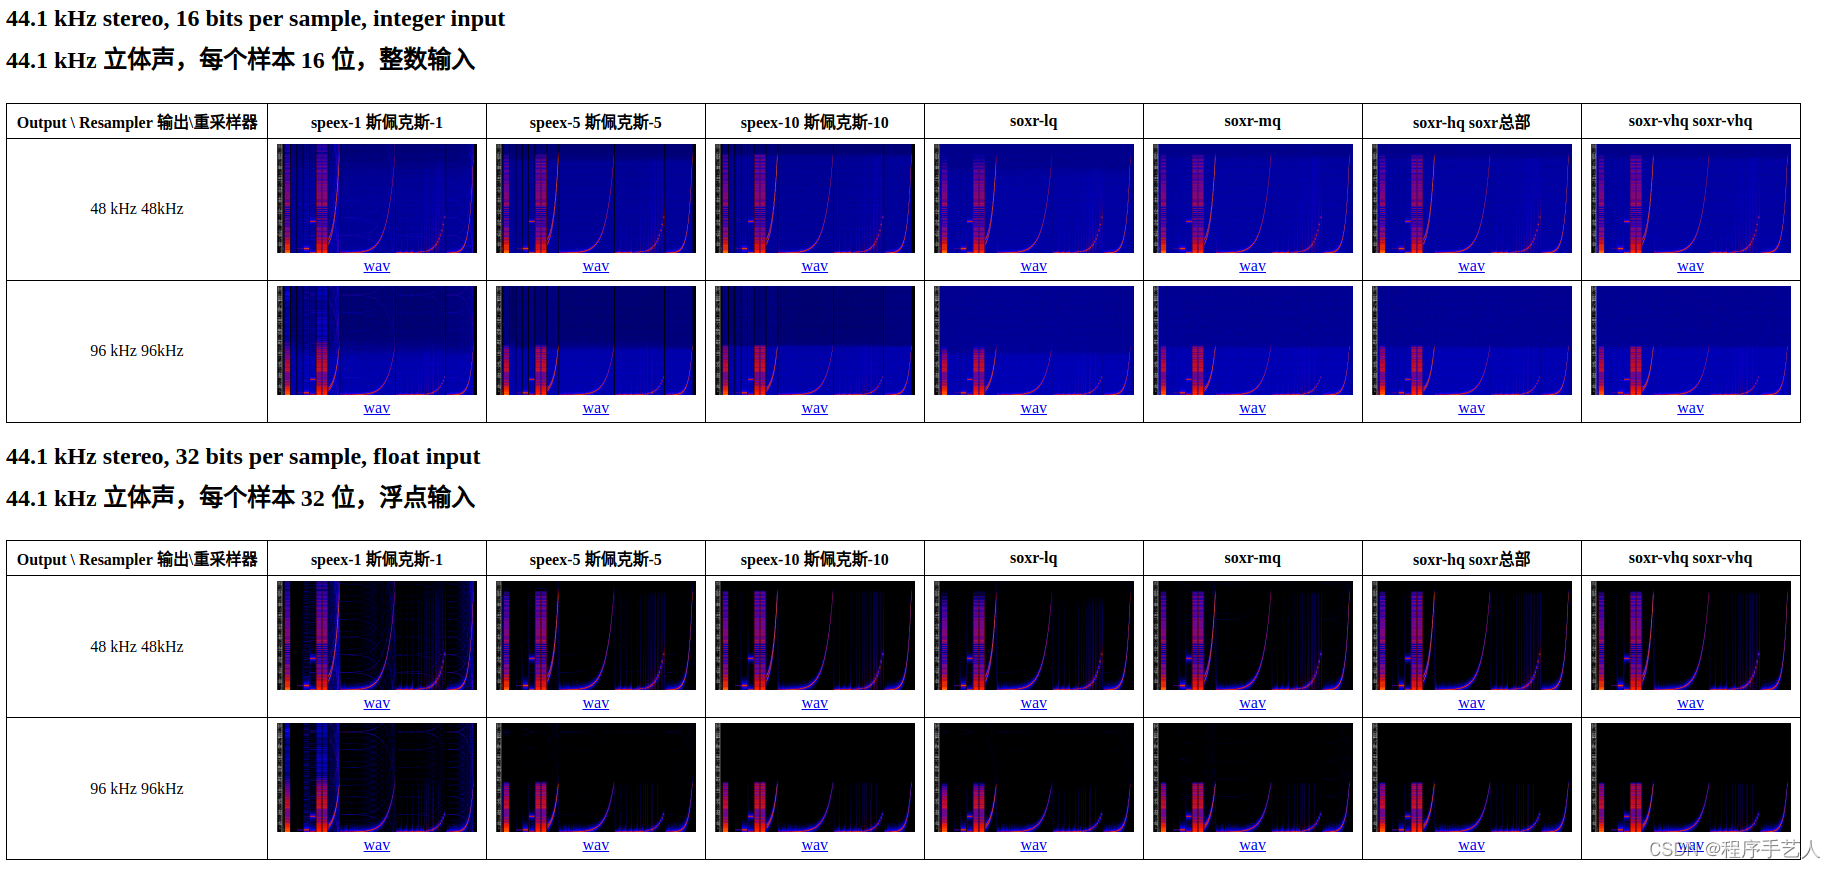1836x869 pixels.
Task: Select heading '44.1 kHz stereo, 16 bits per sample, integer input'
Action: click(255, 19)
